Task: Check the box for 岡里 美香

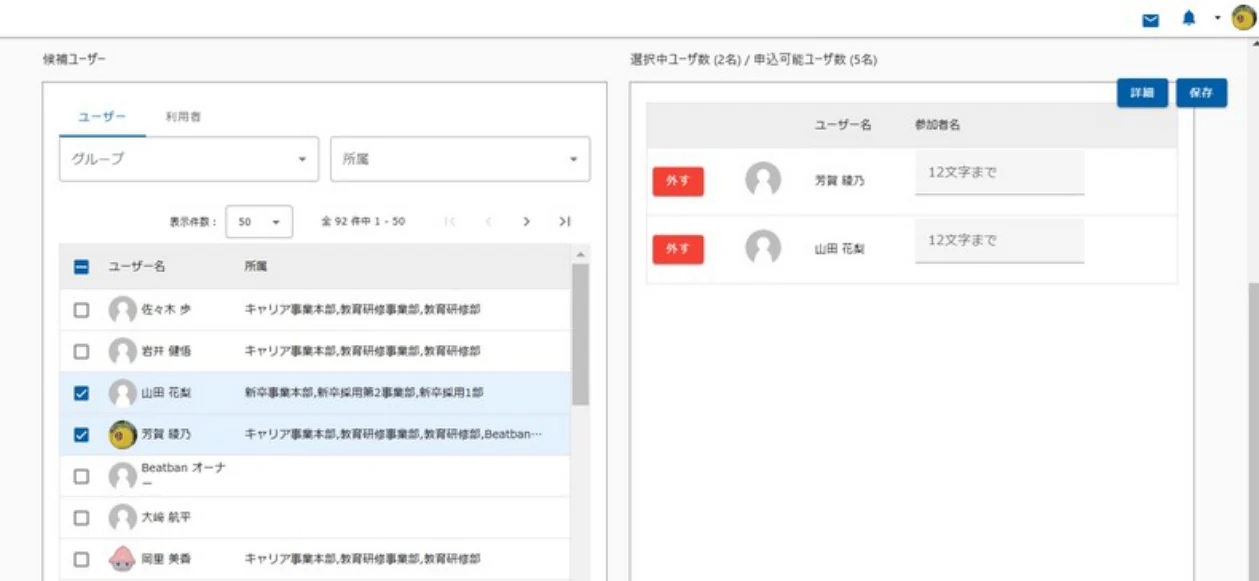Action: tap(82, 560)
